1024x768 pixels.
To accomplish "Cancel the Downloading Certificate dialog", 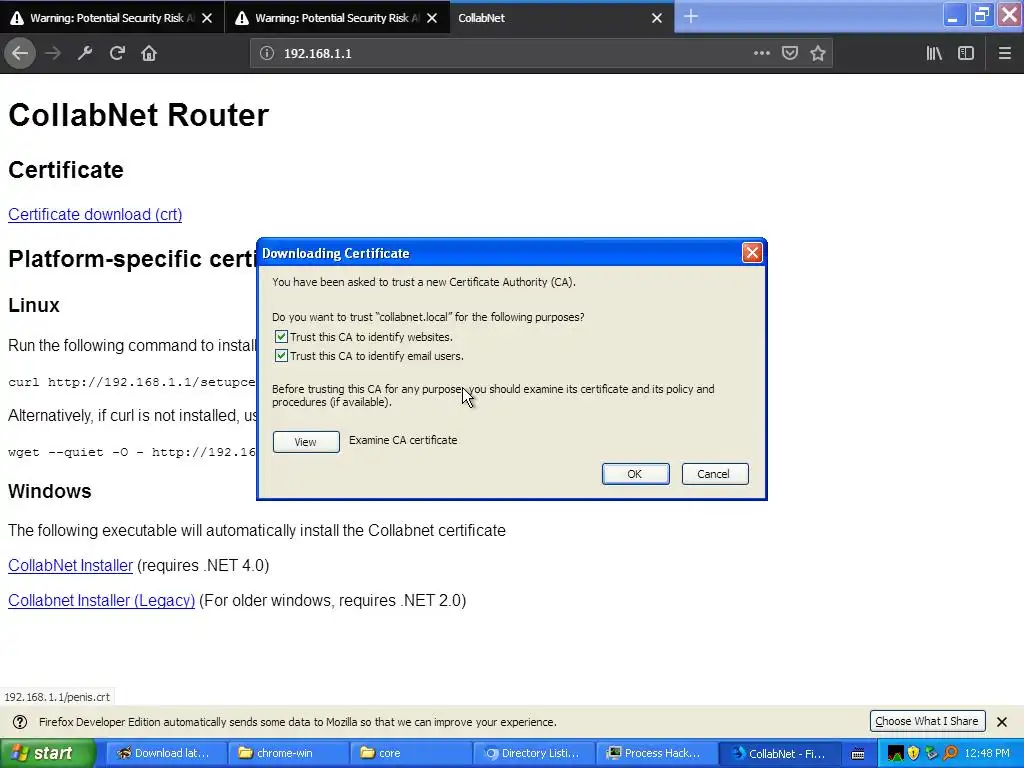I will coord(714,474).
